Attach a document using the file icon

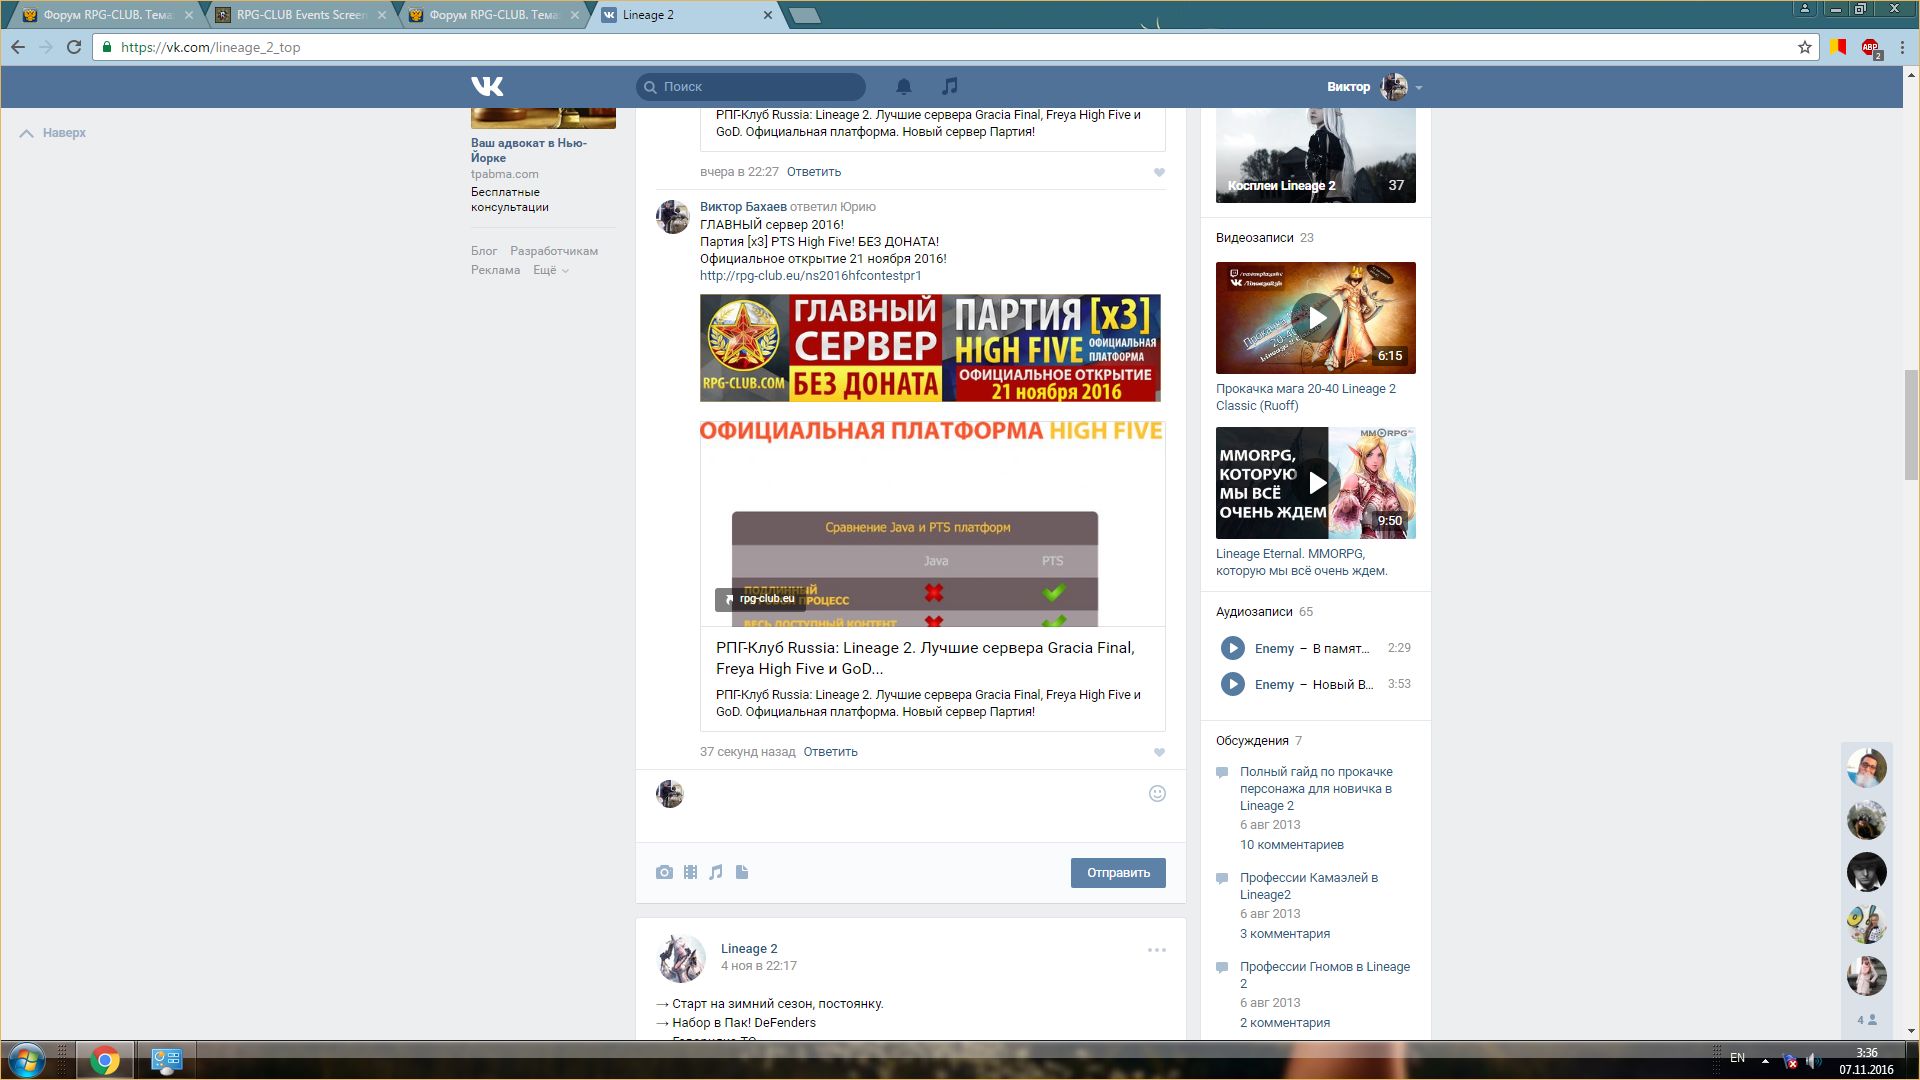[742, 872]
